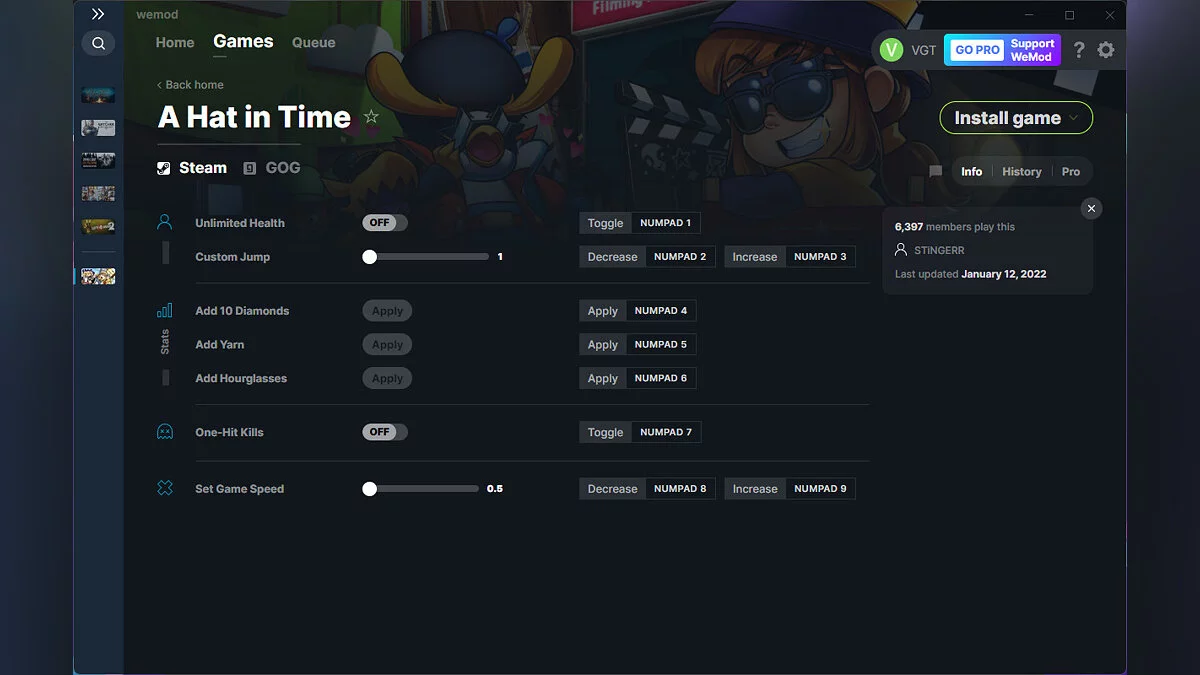This screenshot has width=1200, height=675.
Task: Select the game speed category icon
Action: (x=164, y=488)
